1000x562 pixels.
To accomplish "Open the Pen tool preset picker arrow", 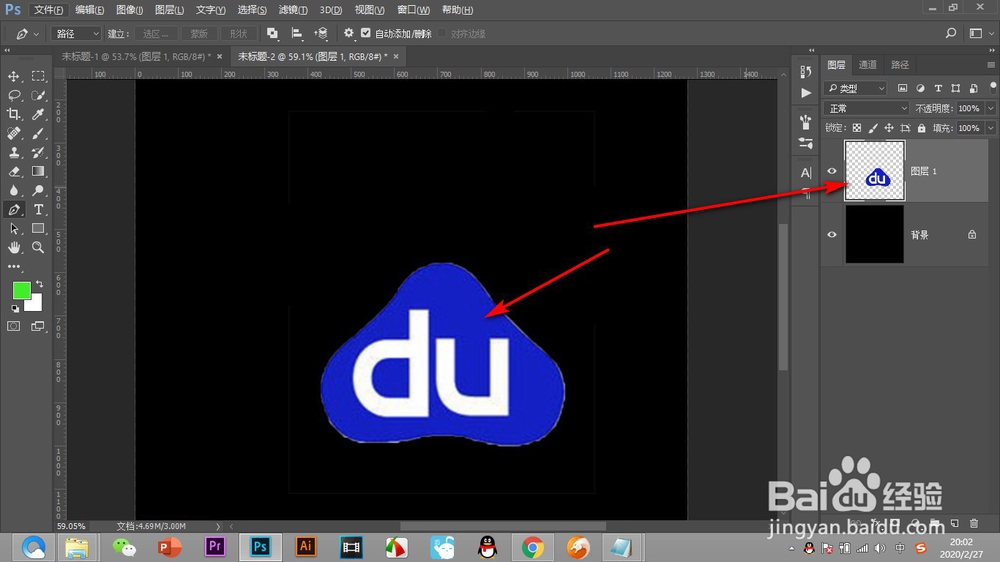I will pos(36,34).
